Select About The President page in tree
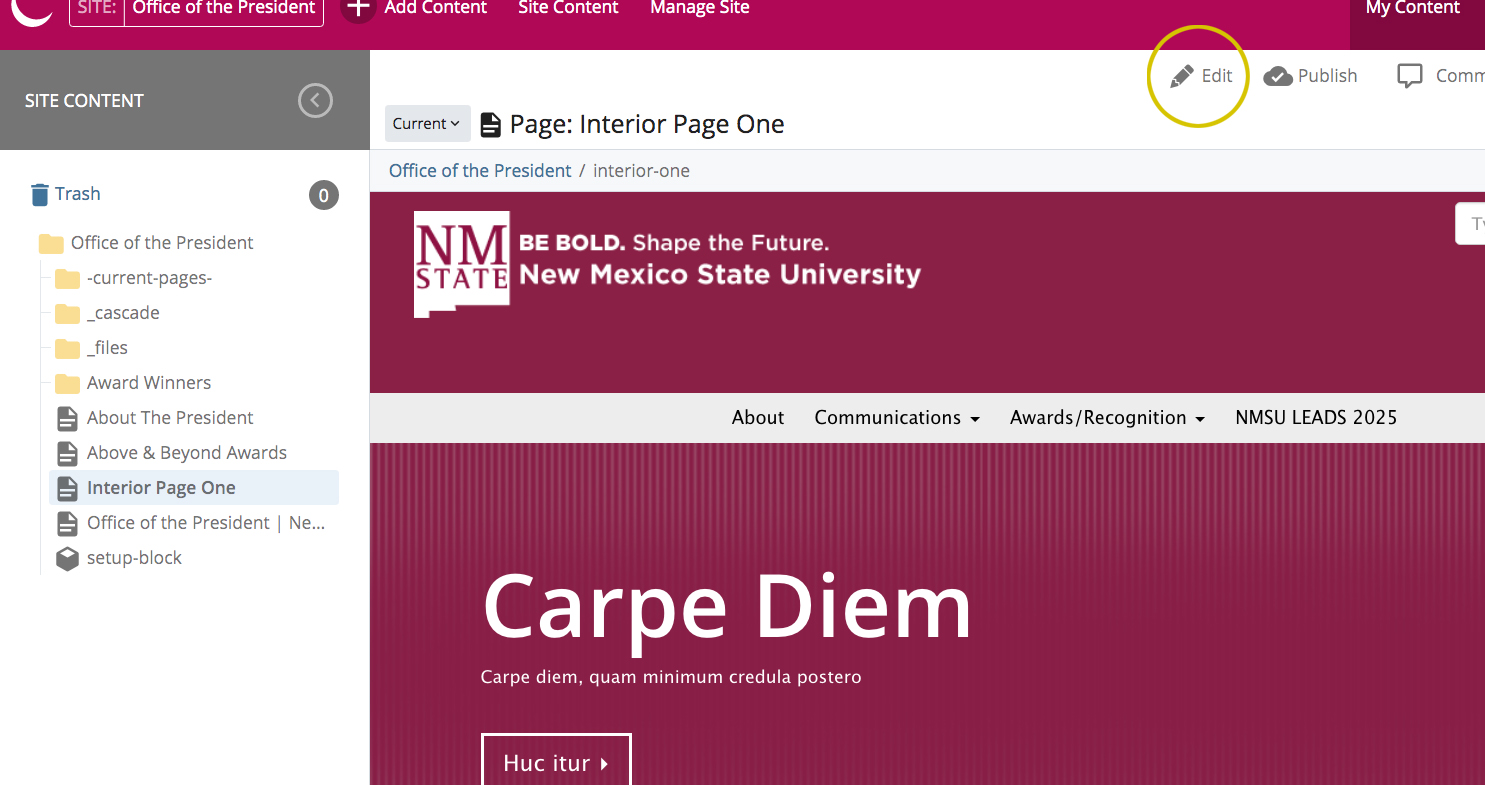 coord(170,418)
